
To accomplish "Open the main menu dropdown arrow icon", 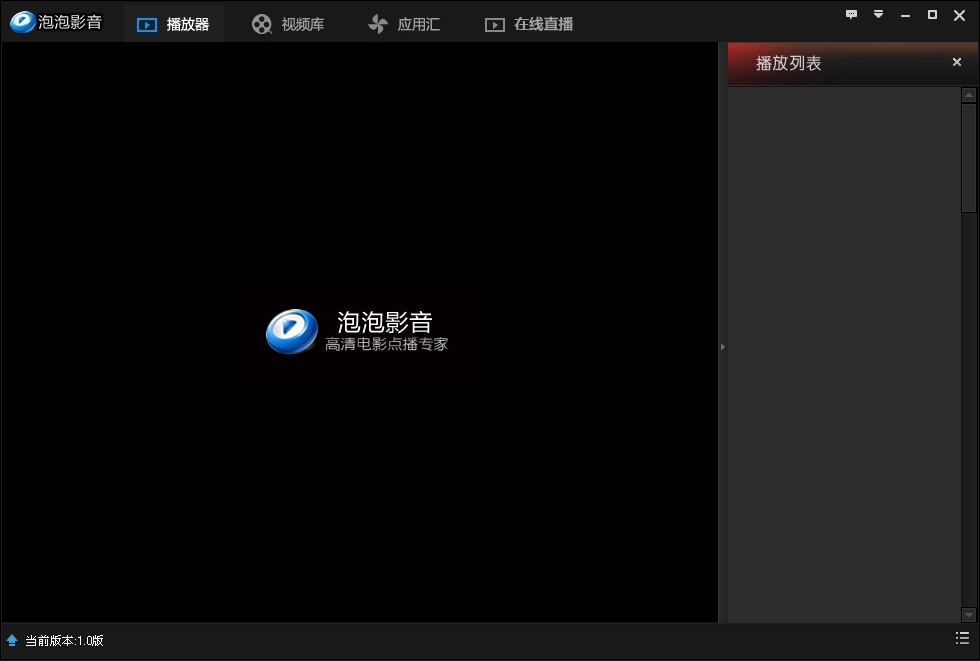I will [x=878, y=14].
